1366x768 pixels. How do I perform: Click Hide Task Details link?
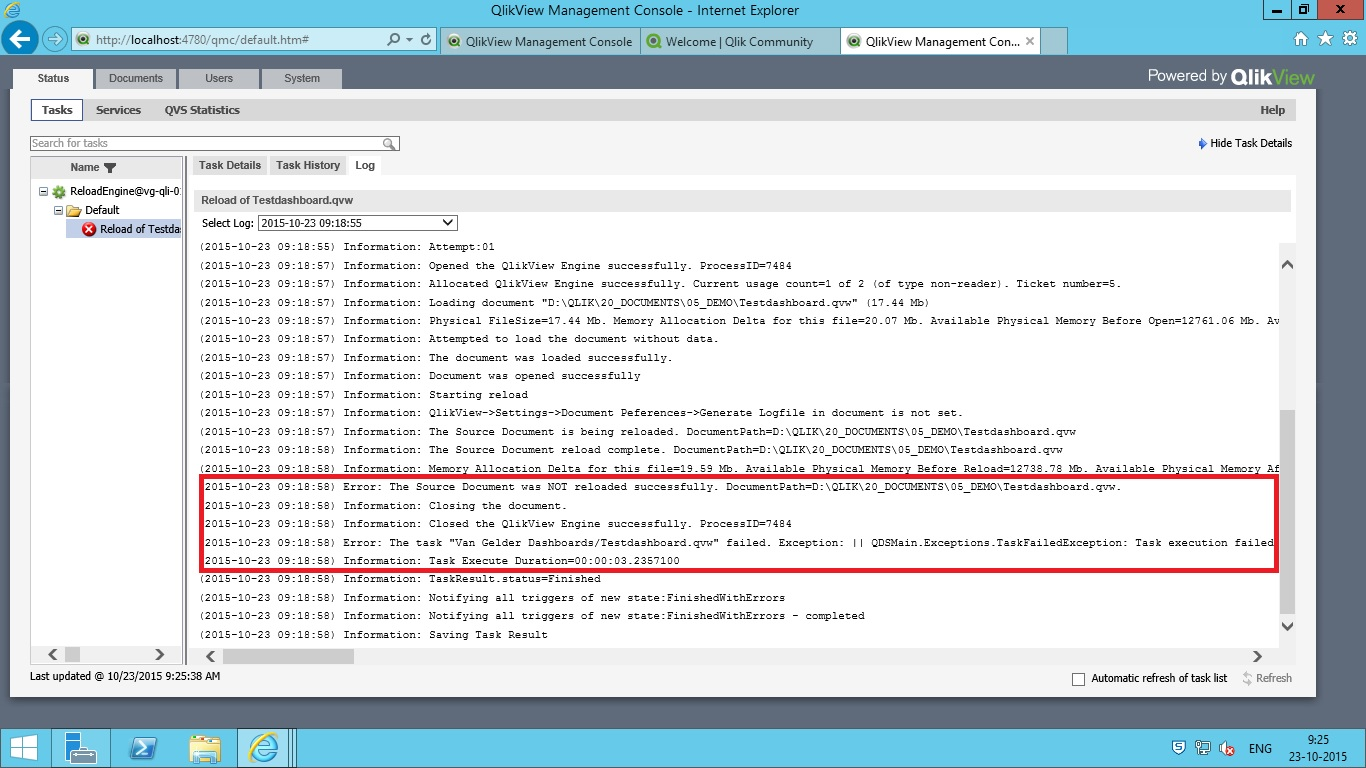click(1245, 143)
